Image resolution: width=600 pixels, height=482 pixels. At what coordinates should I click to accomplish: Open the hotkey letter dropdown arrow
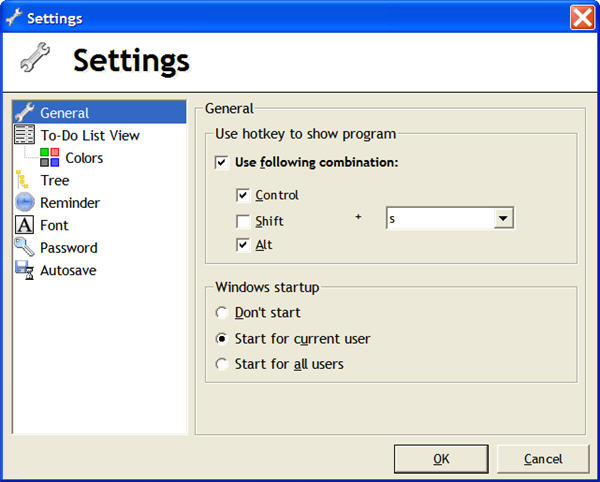pyautogui.click(x=503, y=218)
